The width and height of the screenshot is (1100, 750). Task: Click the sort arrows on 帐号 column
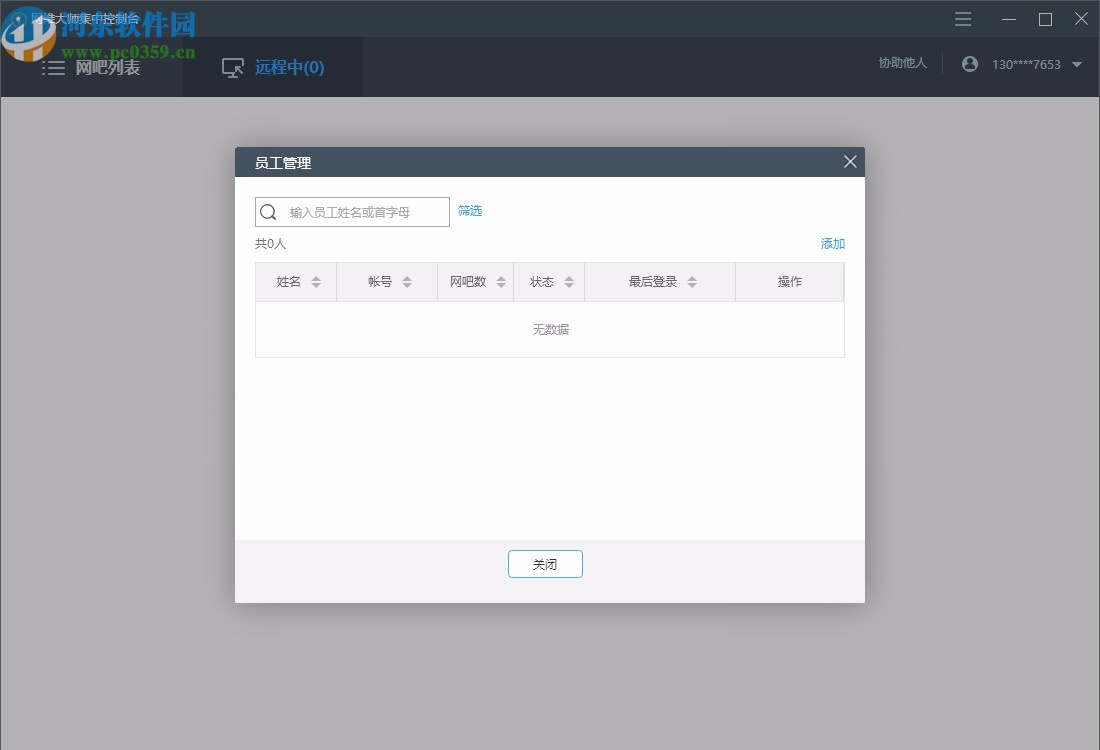406,281
